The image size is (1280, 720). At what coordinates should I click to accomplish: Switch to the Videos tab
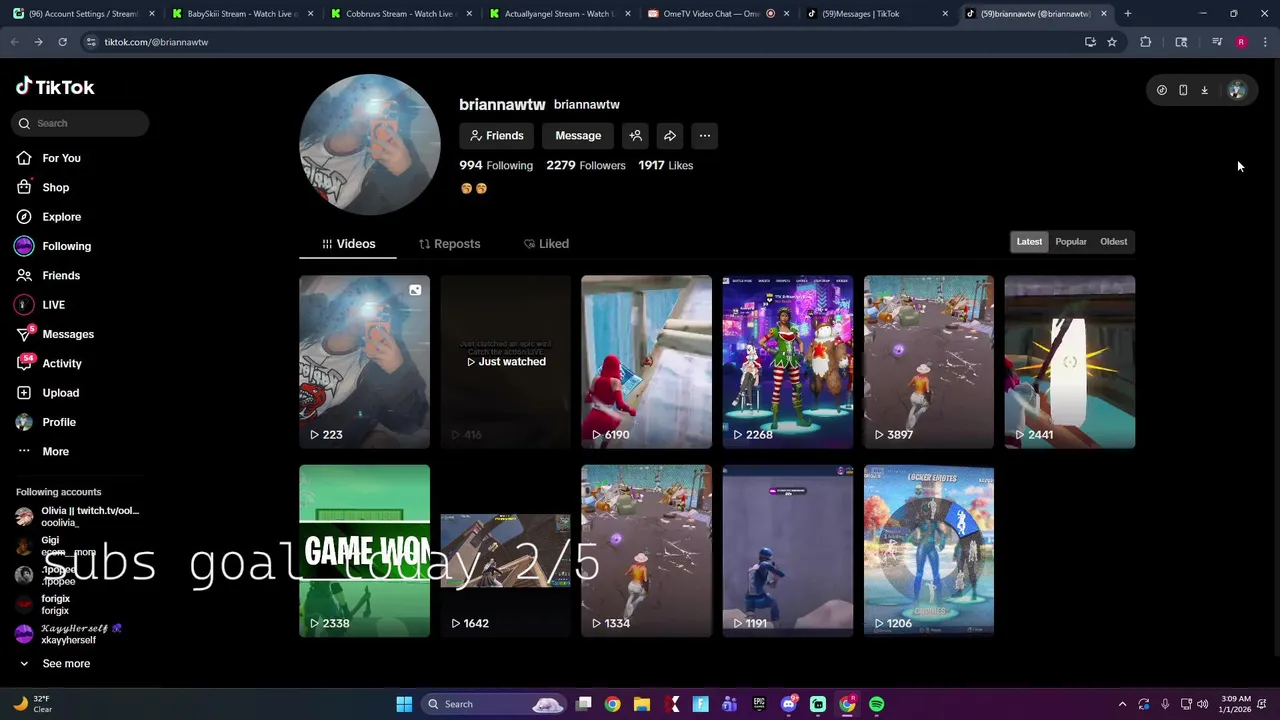348,244
